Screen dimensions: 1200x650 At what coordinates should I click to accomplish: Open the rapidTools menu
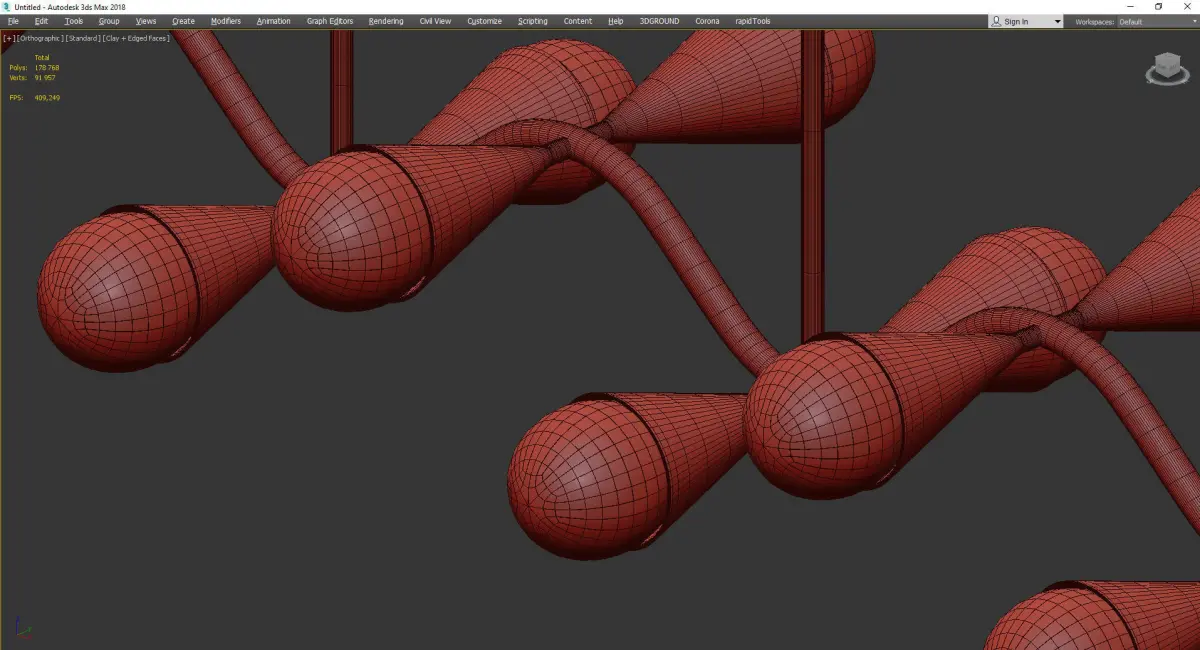[751, 21]
